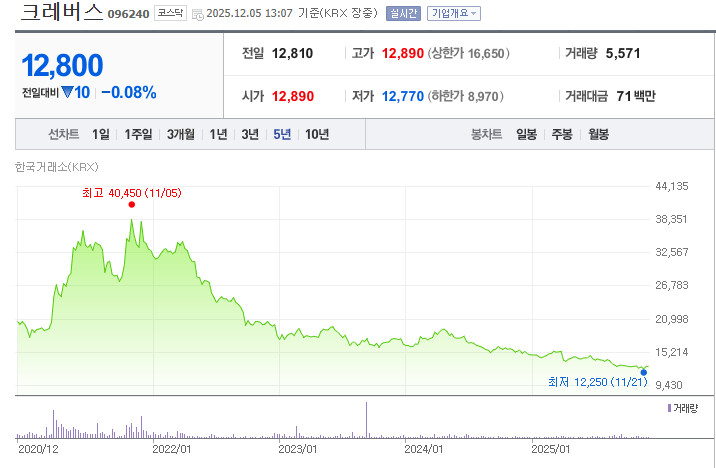Click the 봉차트 label
Screen dimensions: 716x468
click(487, 134)
